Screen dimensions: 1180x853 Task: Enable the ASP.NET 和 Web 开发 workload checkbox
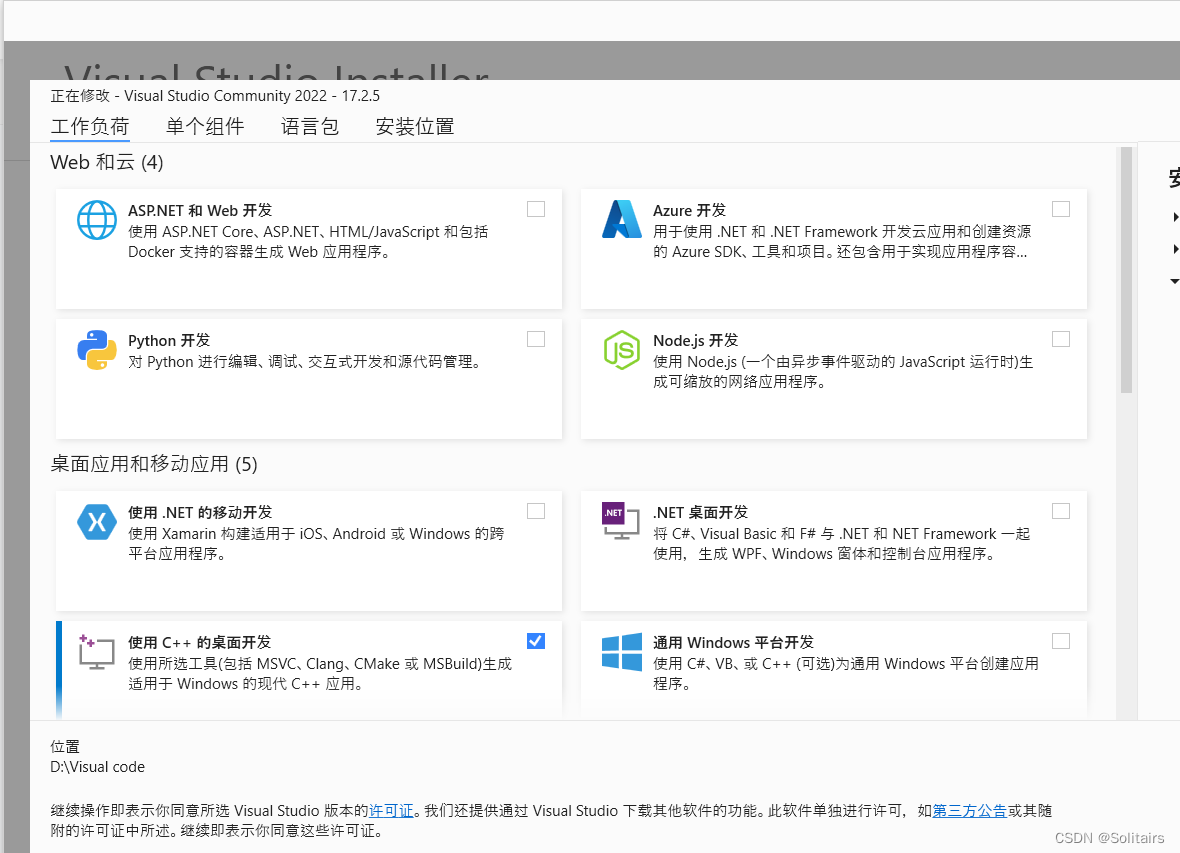tap(536, 209)
